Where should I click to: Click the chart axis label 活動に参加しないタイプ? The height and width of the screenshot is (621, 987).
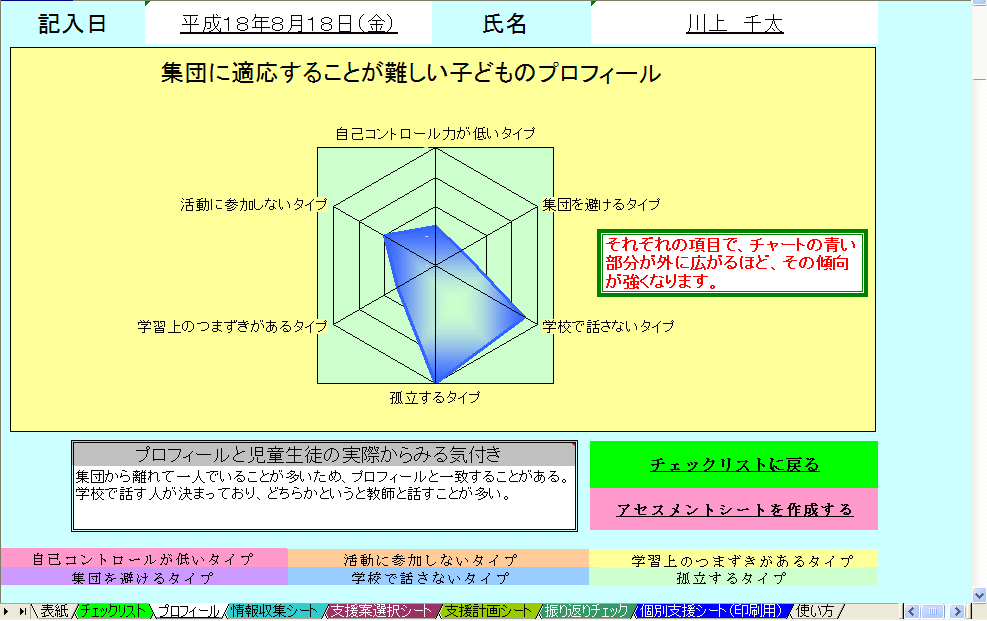[254, 204]
